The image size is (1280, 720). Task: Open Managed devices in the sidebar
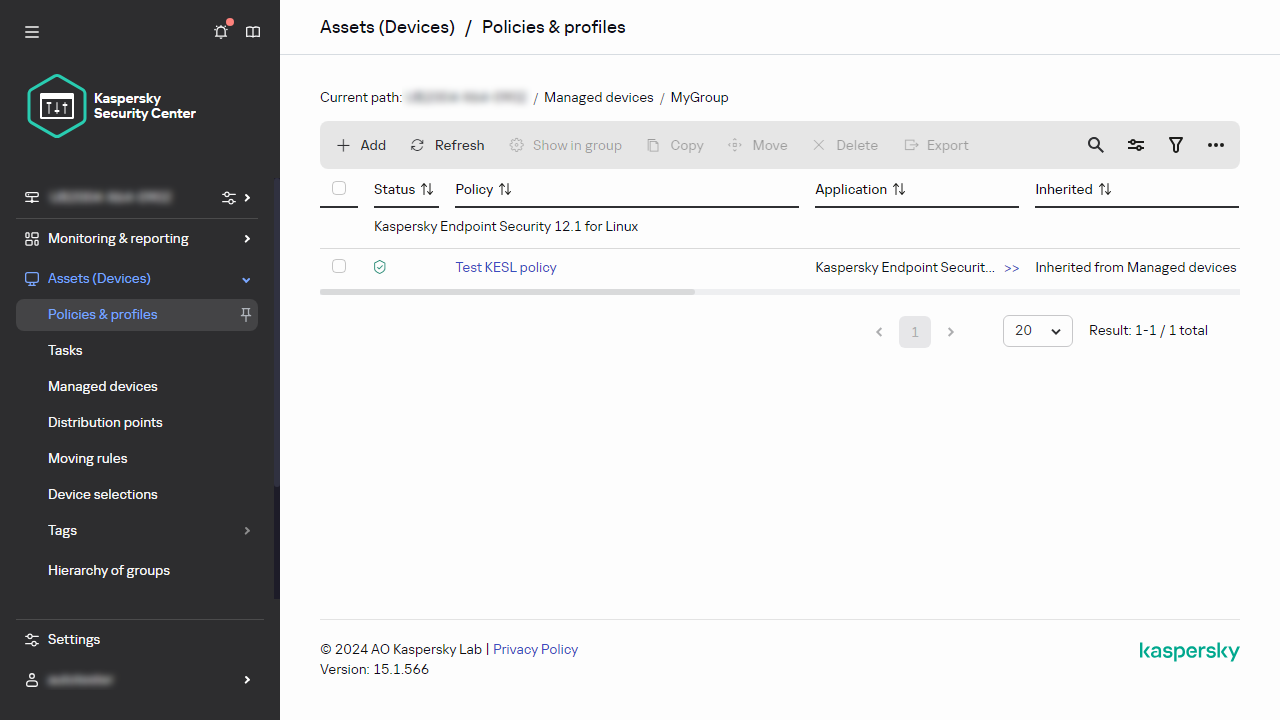coord(103,386)
